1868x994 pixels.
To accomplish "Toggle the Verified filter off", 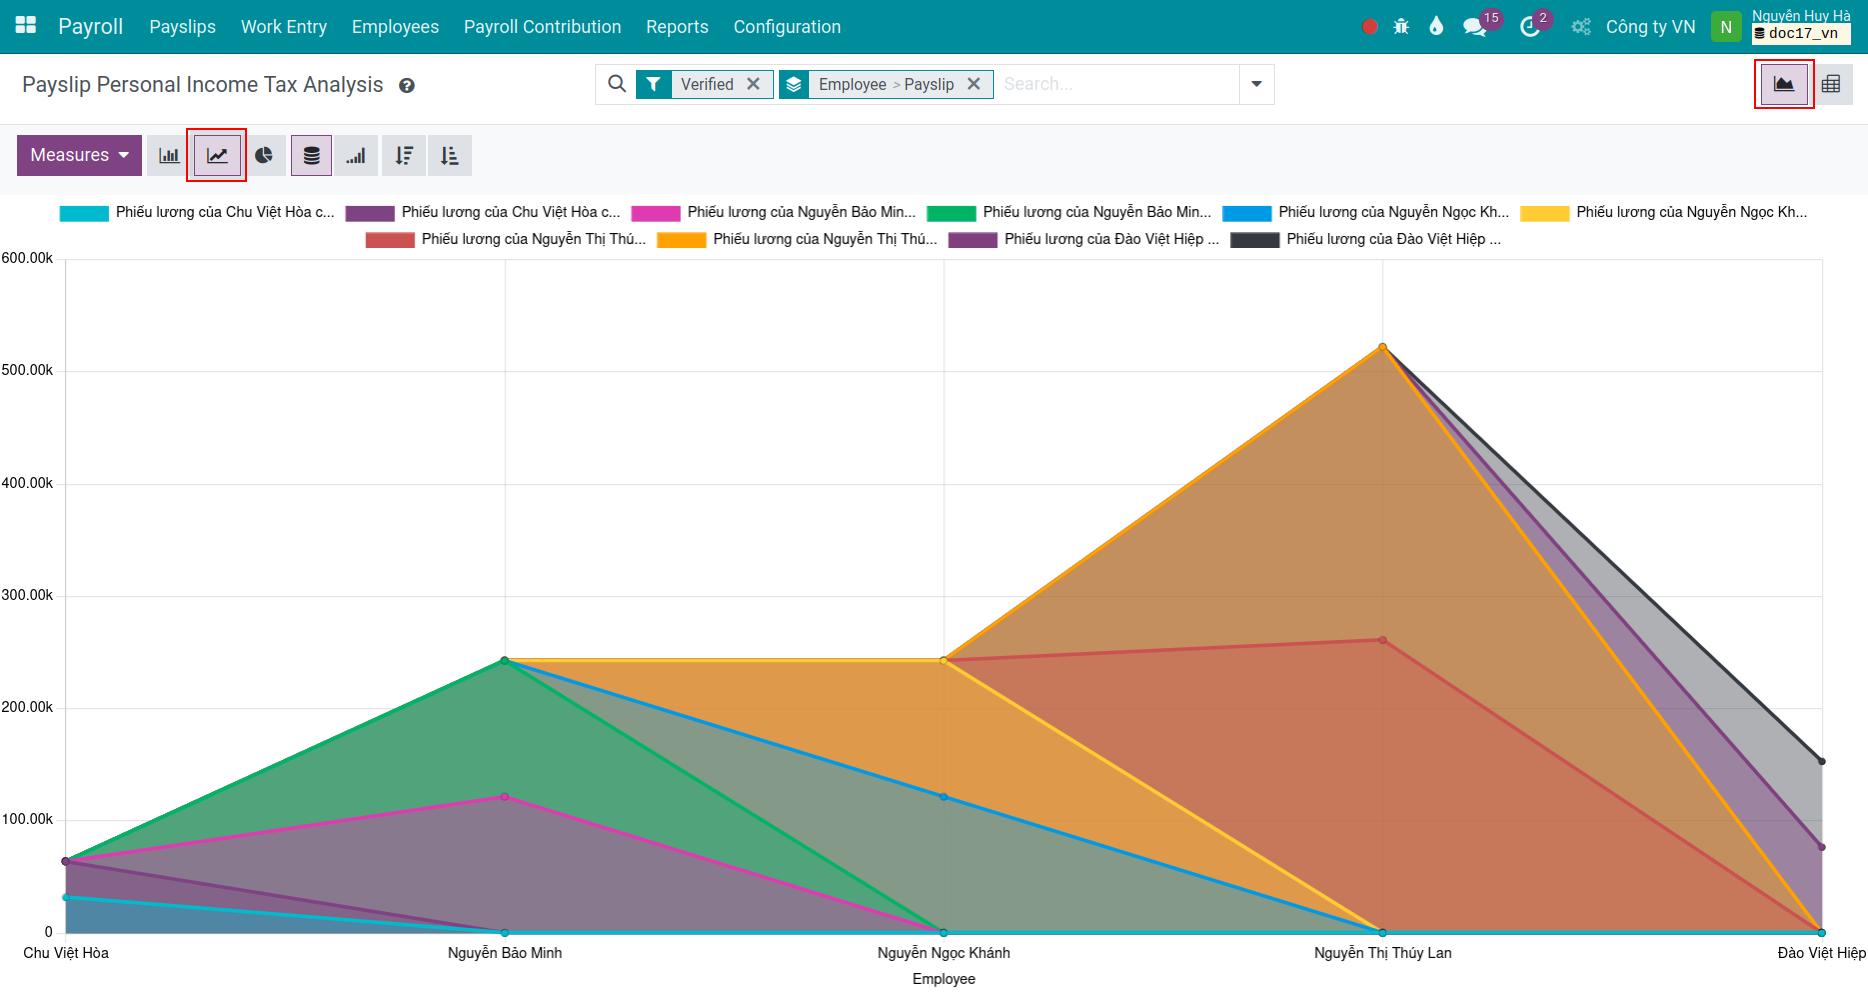I will click(755, 84).
